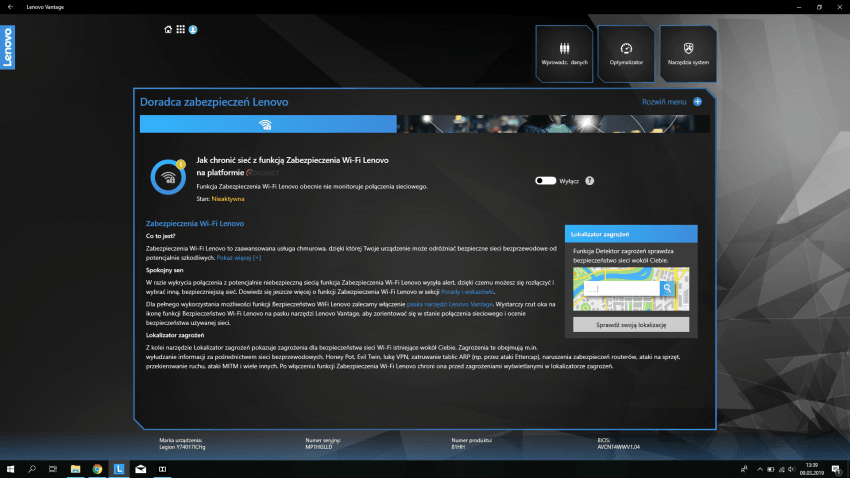850x478 pixels.
Task: Expand Pokaż więcej [+] link
Action: [x=239, y=258]
